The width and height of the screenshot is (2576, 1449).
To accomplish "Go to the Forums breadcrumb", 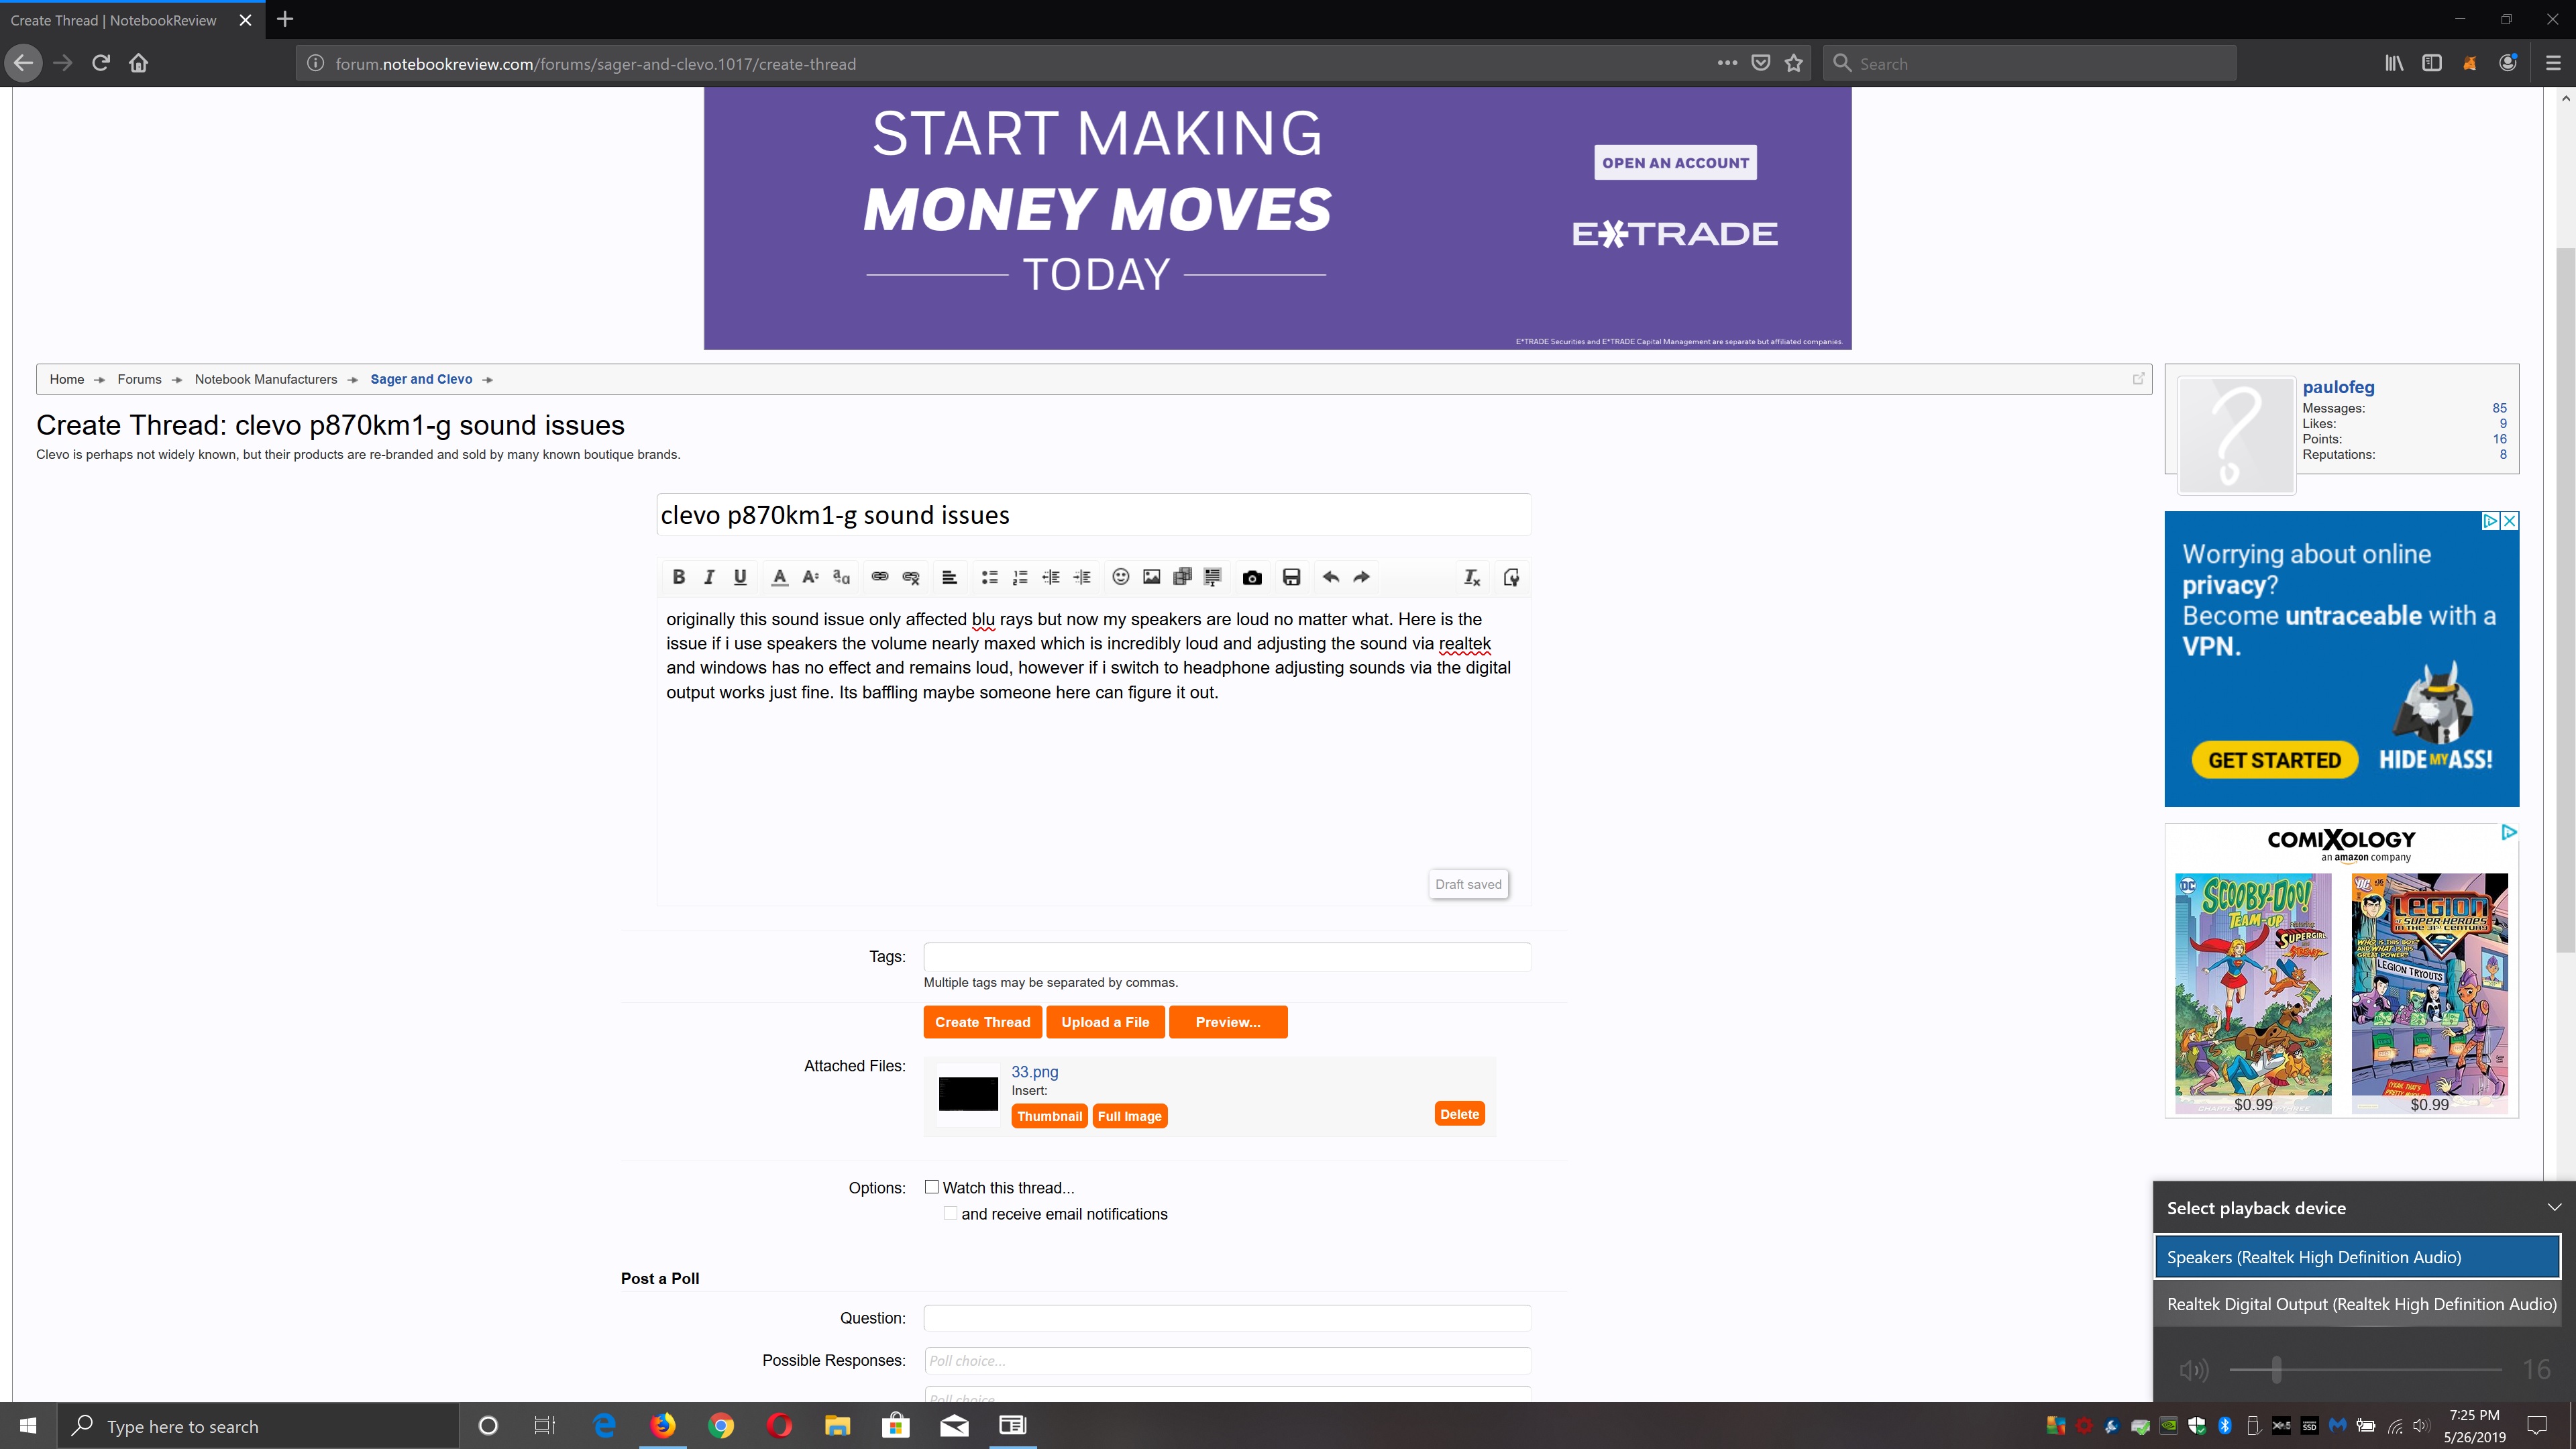I will tap(139, 379).
